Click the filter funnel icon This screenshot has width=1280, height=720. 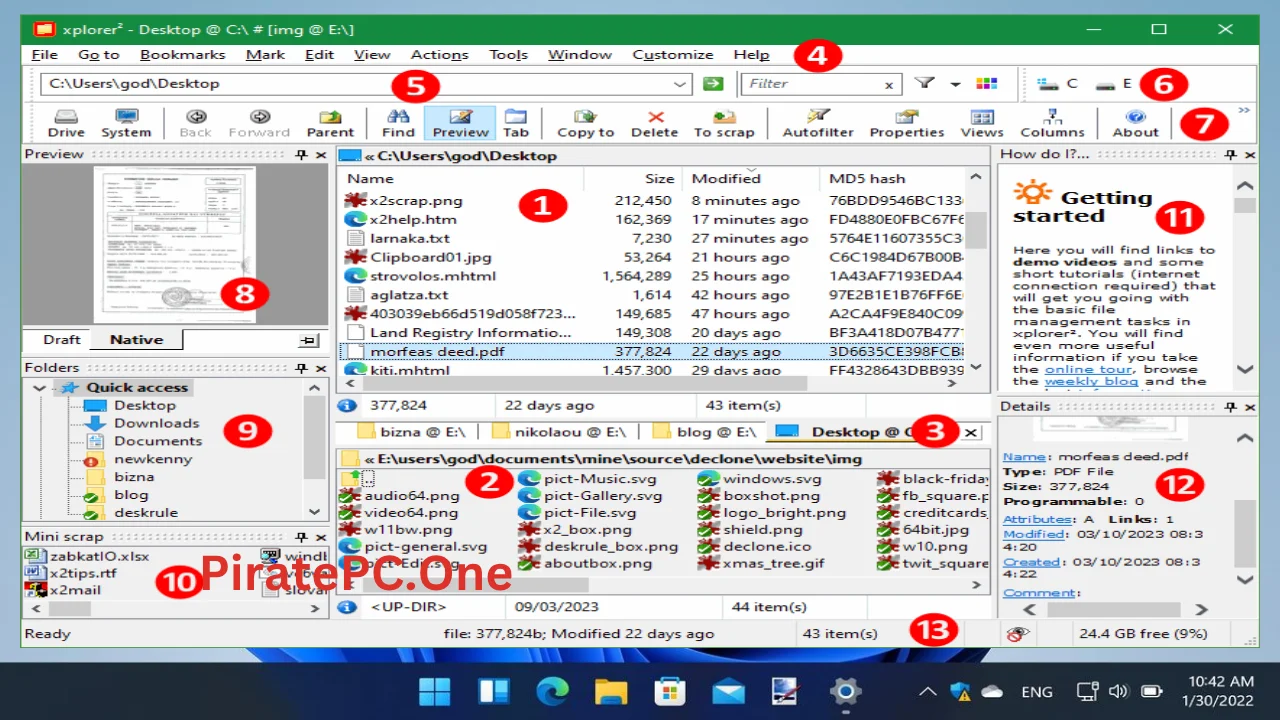click(925, 83)
